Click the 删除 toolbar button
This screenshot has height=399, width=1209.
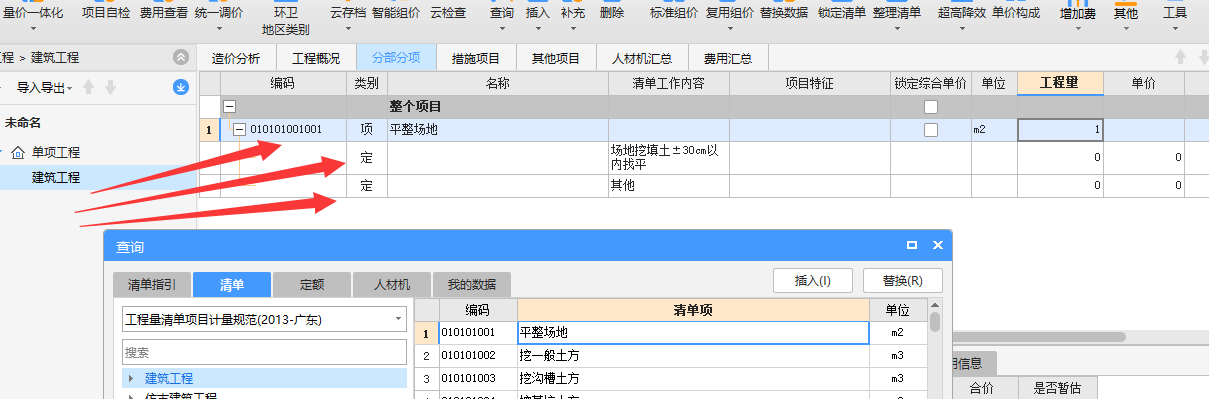click(x=612, y=13)
